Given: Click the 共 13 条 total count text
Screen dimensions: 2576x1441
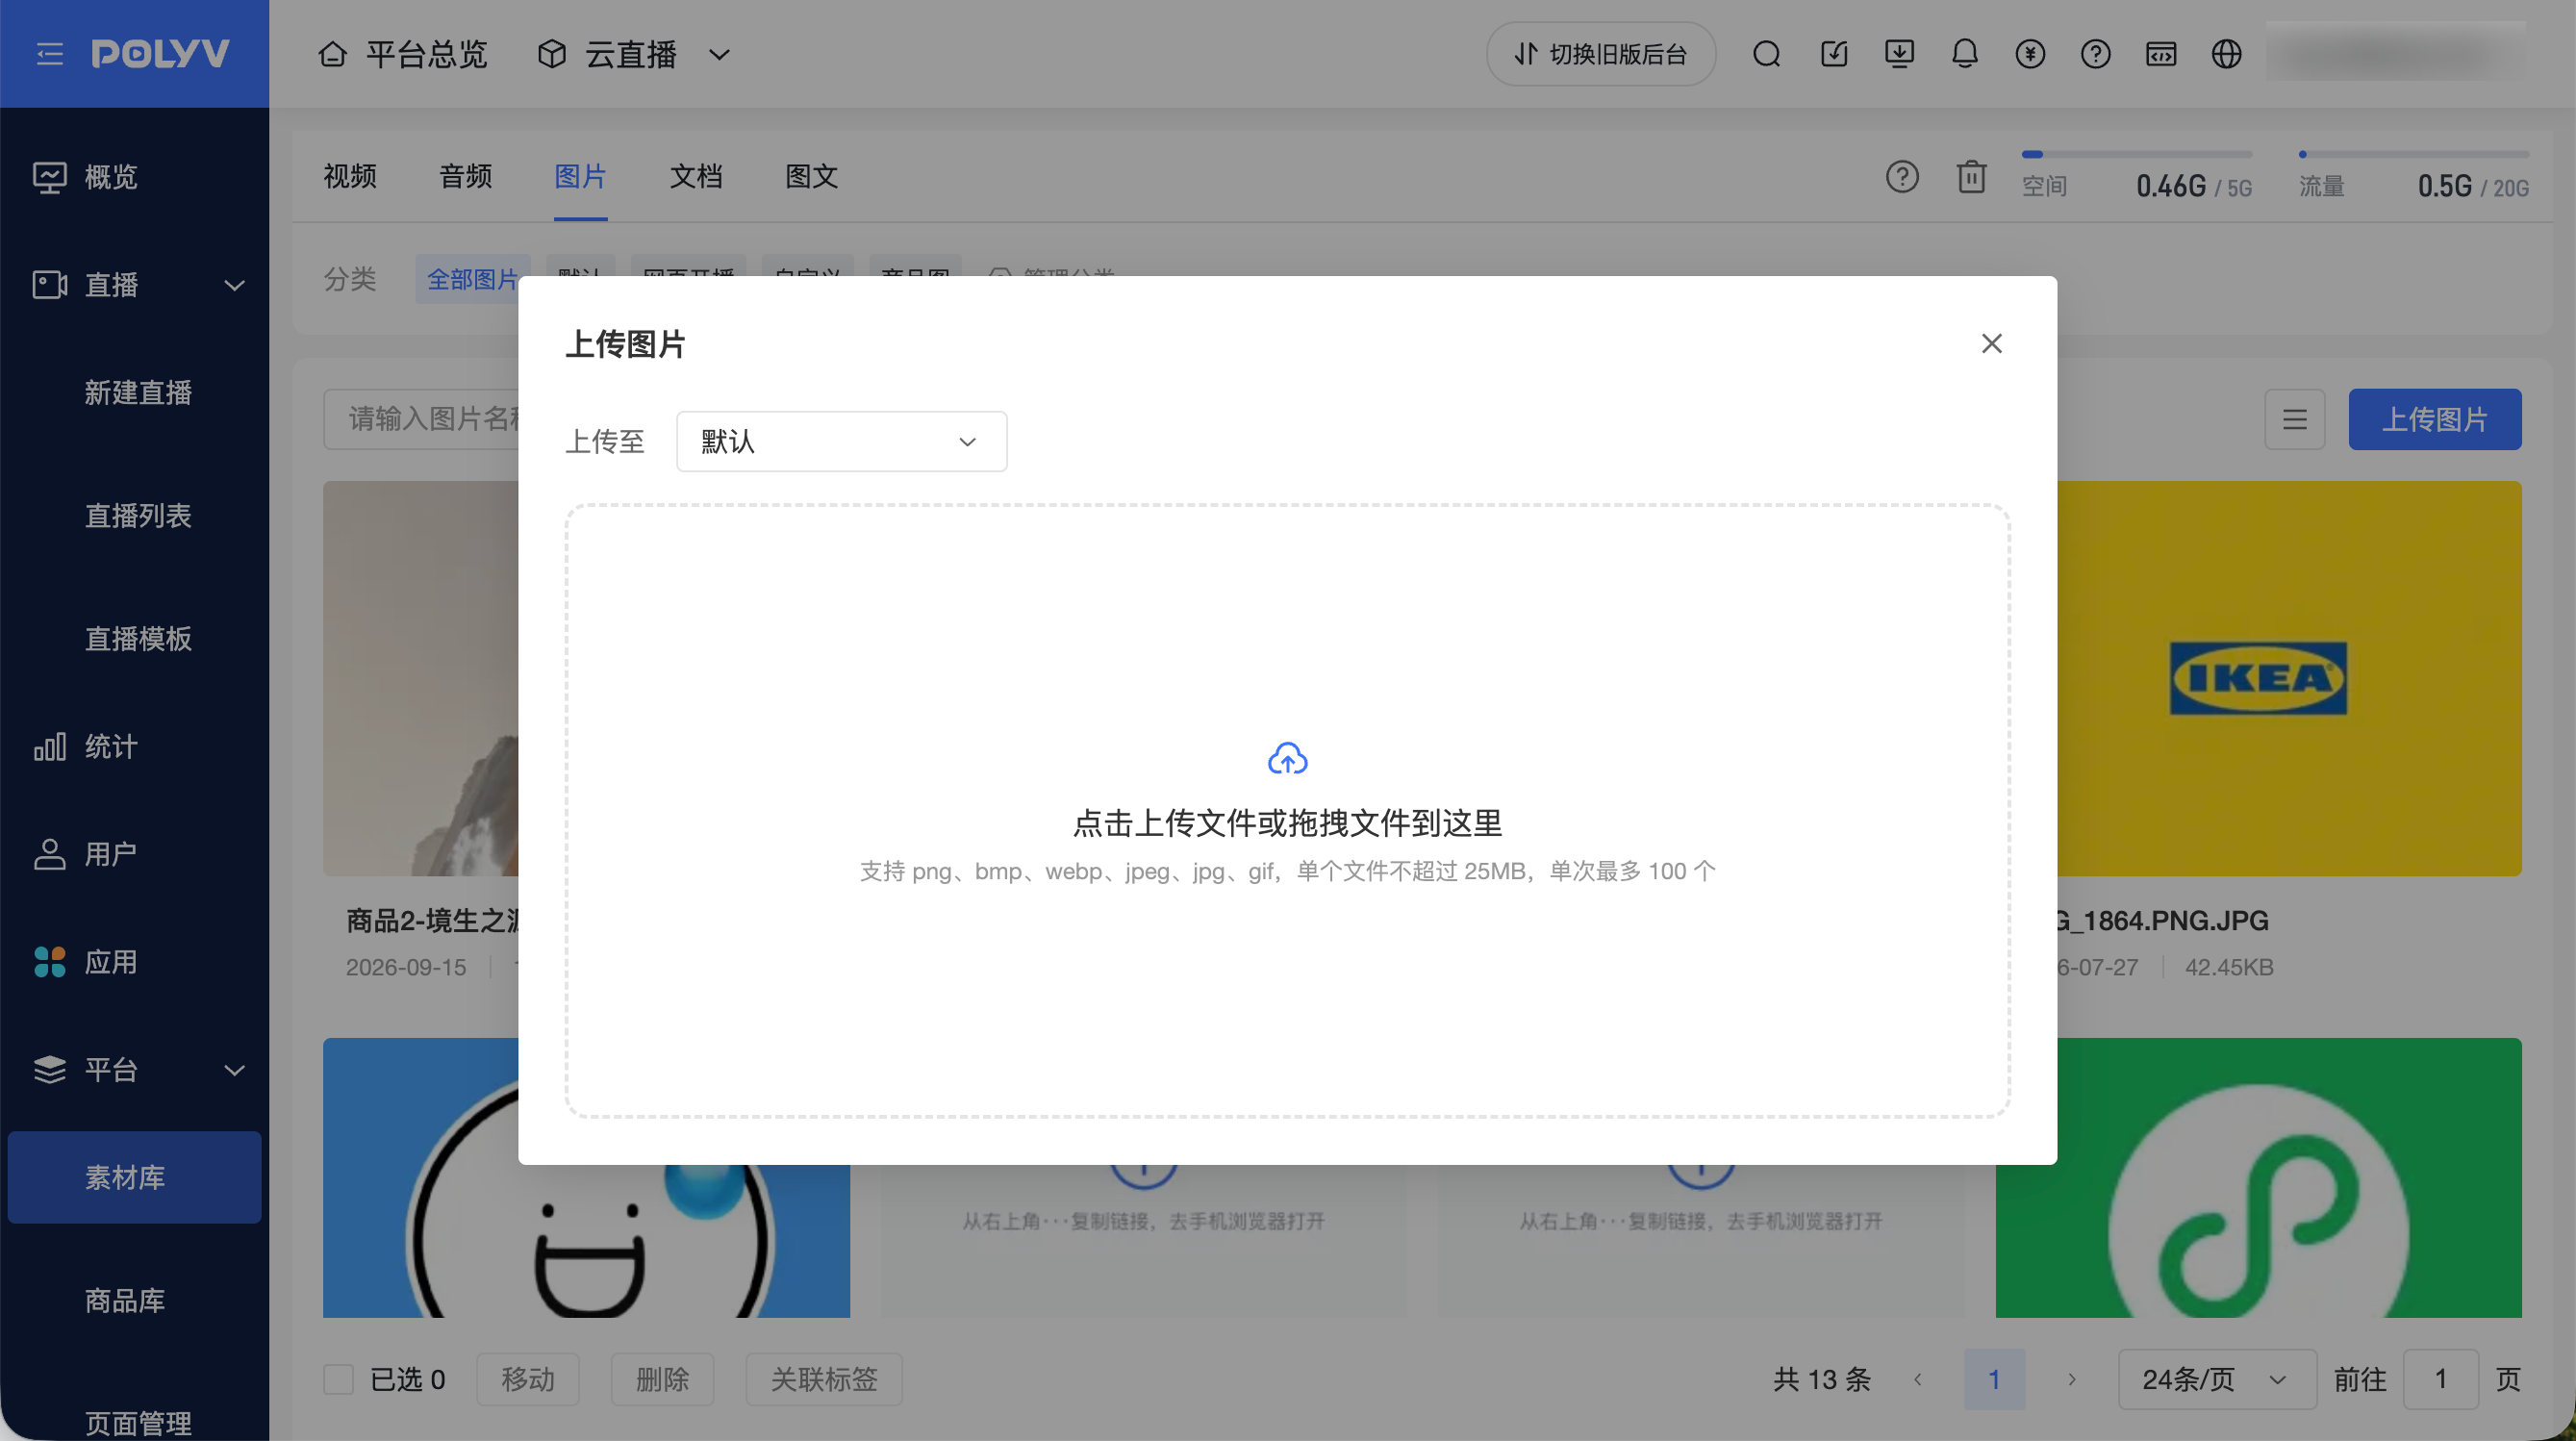Looking at the screenshot, I should click(1822, 1379).
